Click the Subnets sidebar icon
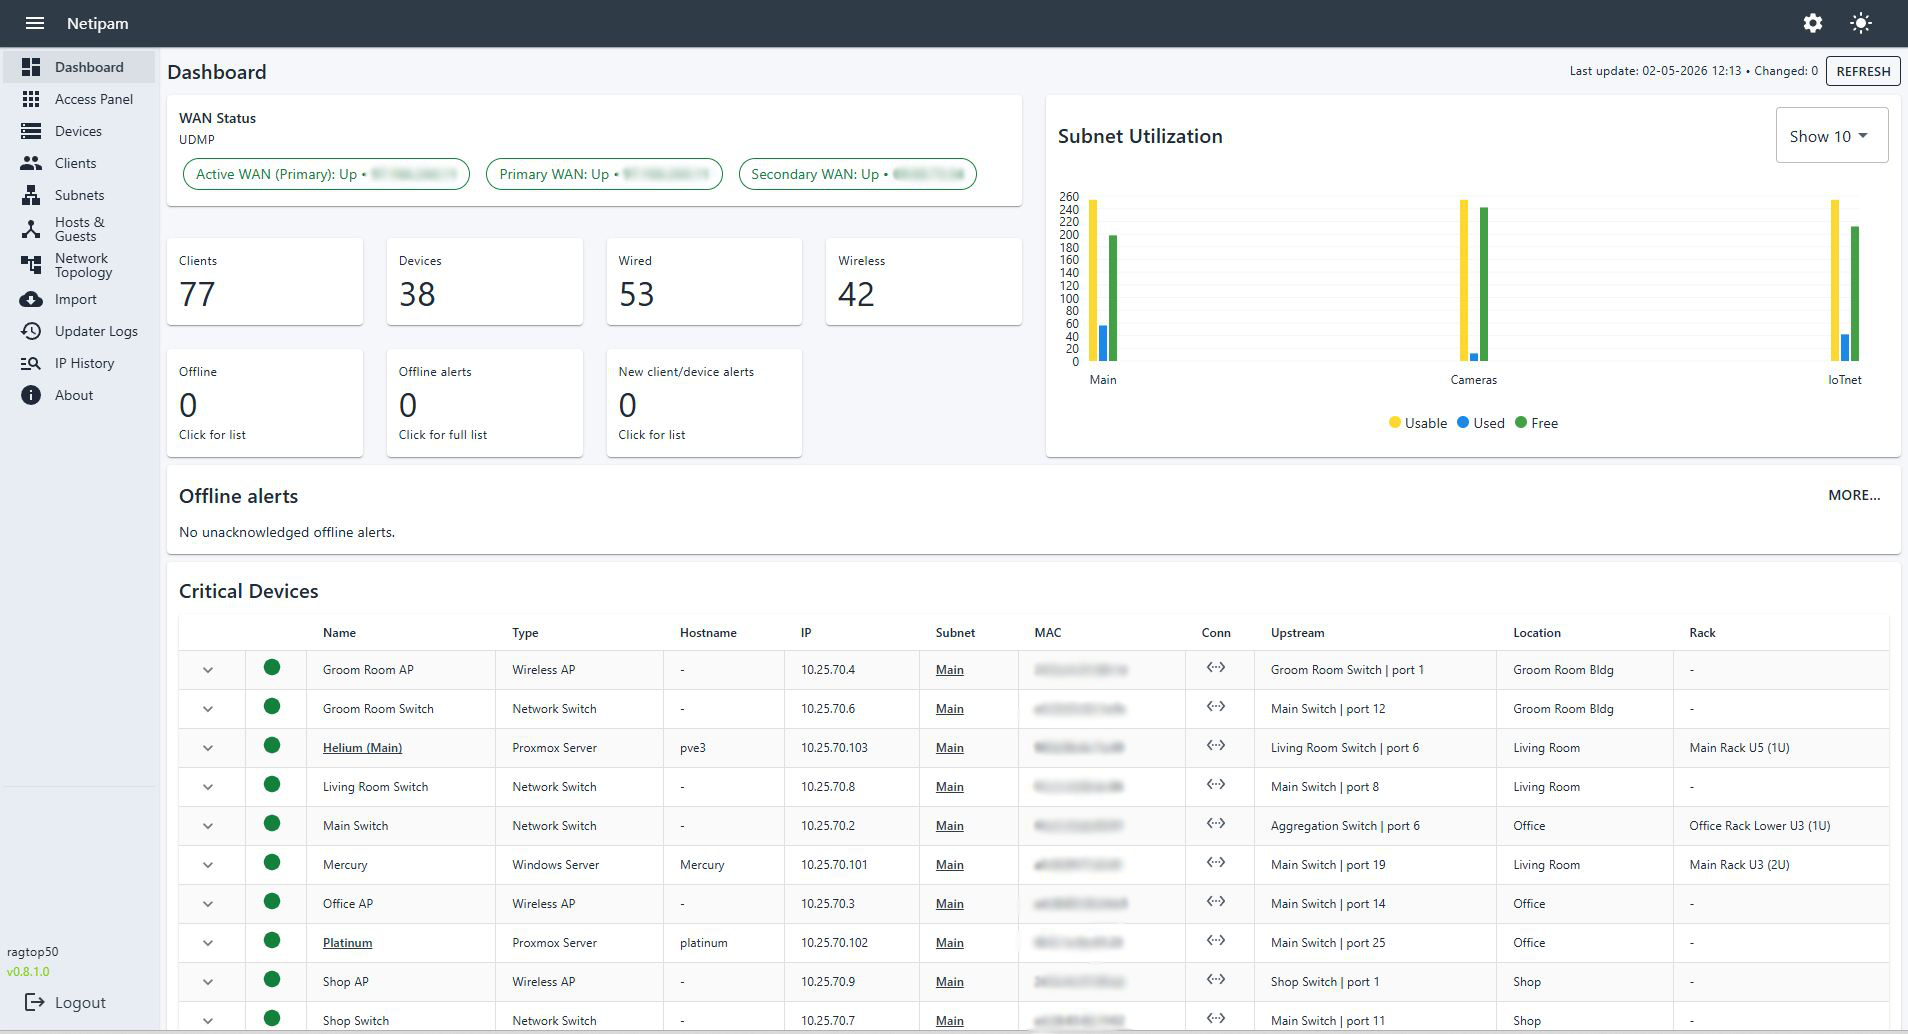Viewport: 1908px width, 1034px height. click(x=31, y=195)
